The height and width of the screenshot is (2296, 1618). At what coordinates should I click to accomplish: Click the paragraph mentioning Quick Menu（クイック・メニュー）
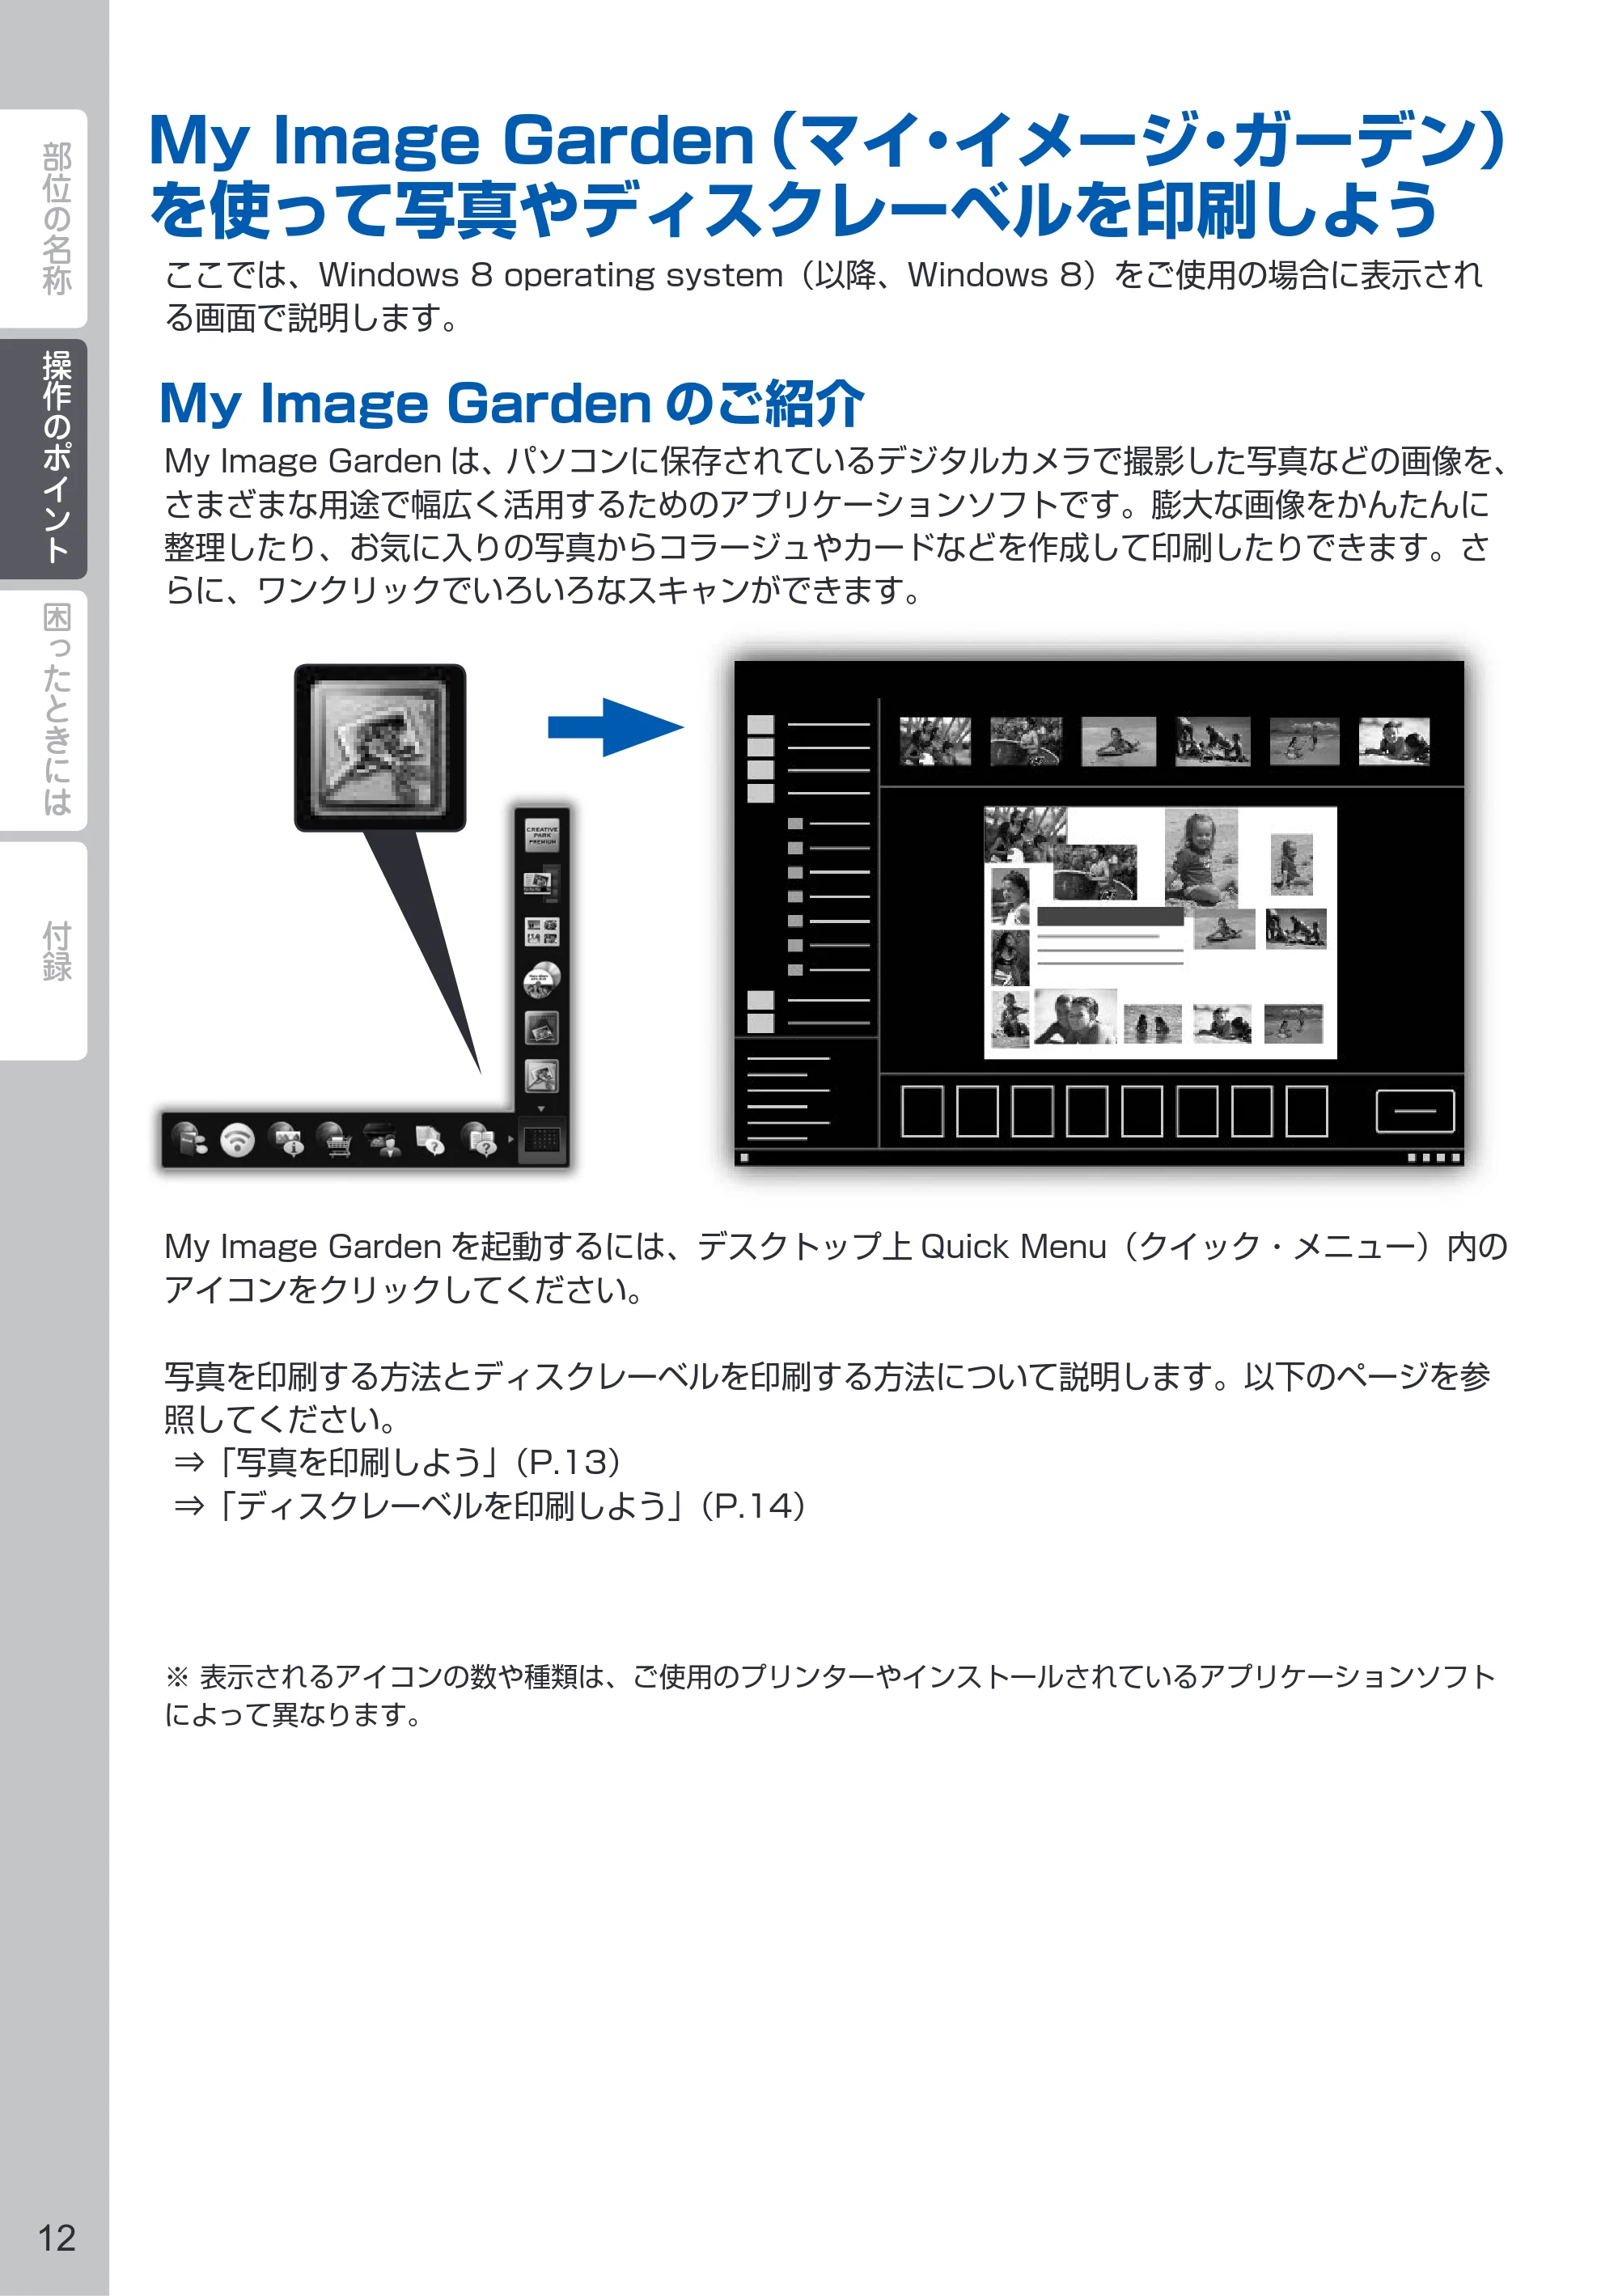[836, 1268]
